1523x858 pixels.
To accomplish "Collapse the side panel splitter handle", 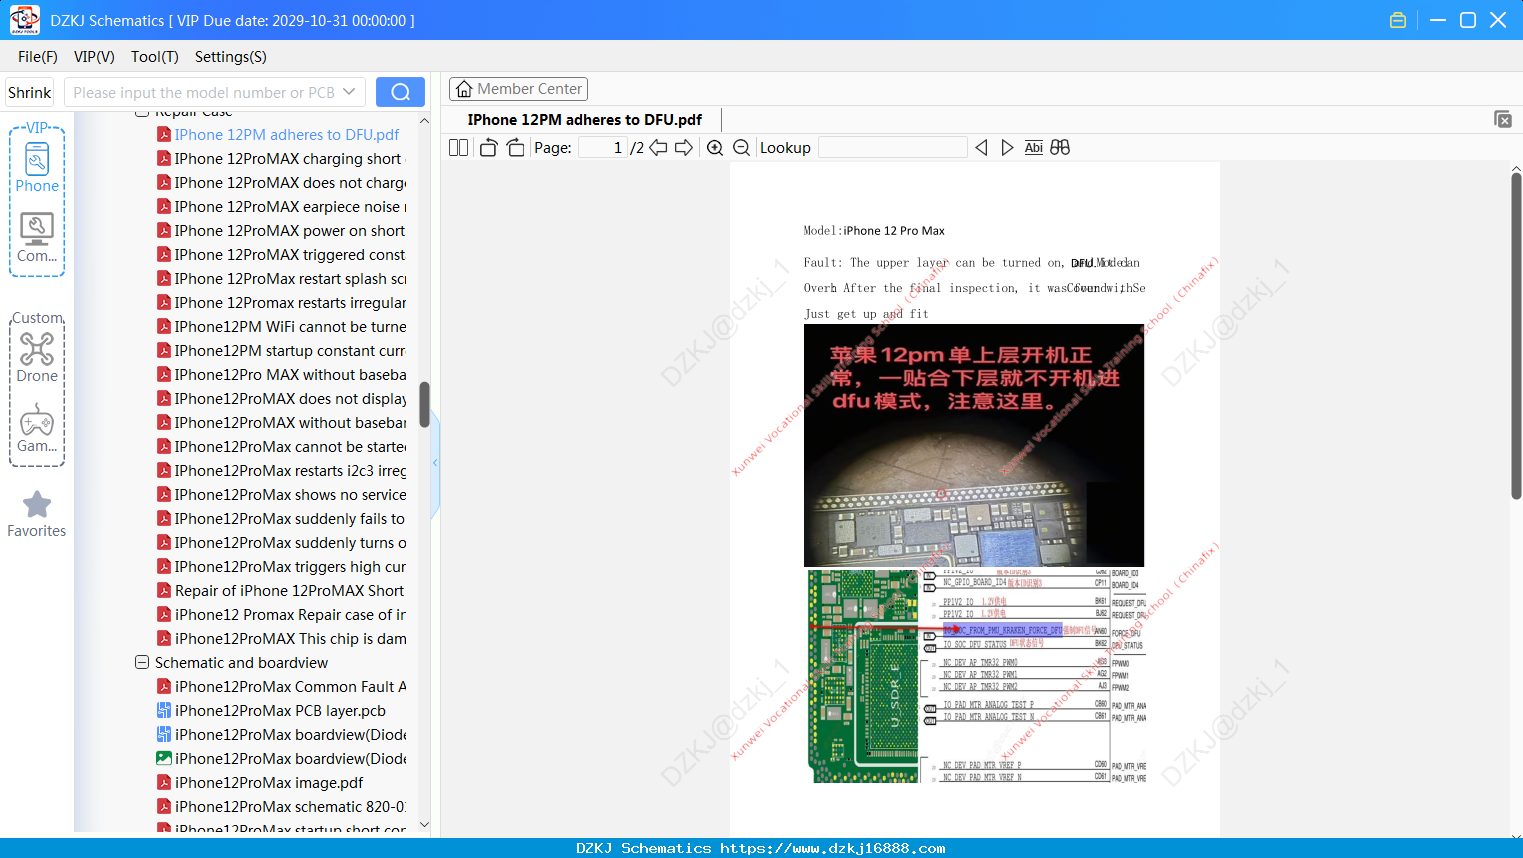I will [435, 463].
